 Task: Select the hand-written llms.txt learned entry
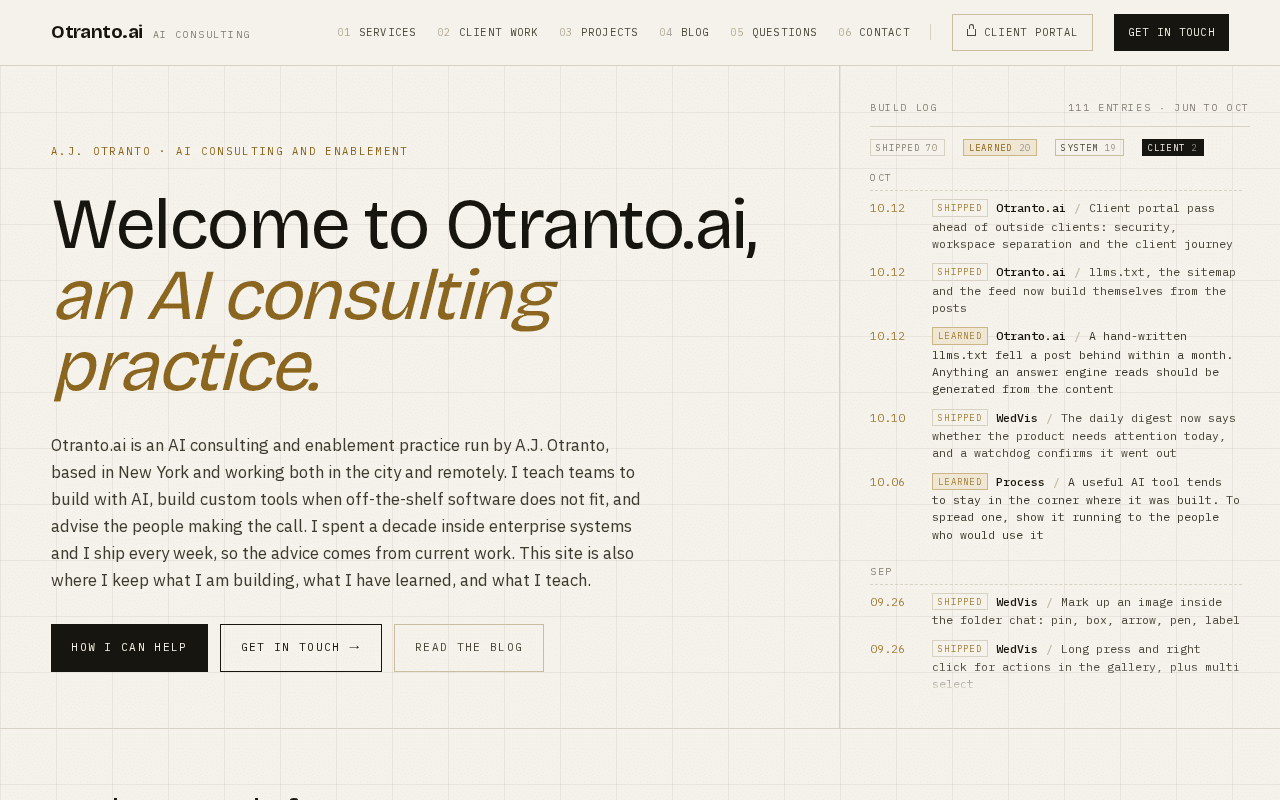[1056, 363]
